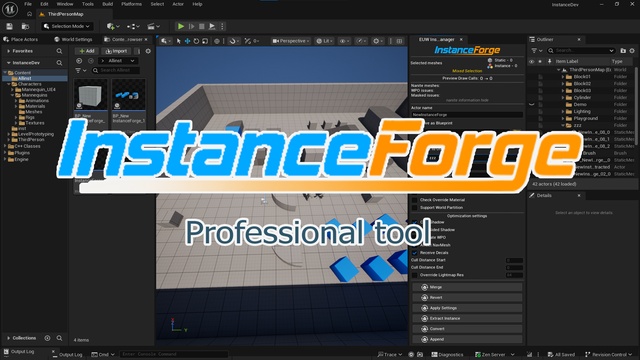The height and width of the screenshot is (360, 640).
Task: Enable Support World Partition checkbox
Action: [x=415, y=207]
